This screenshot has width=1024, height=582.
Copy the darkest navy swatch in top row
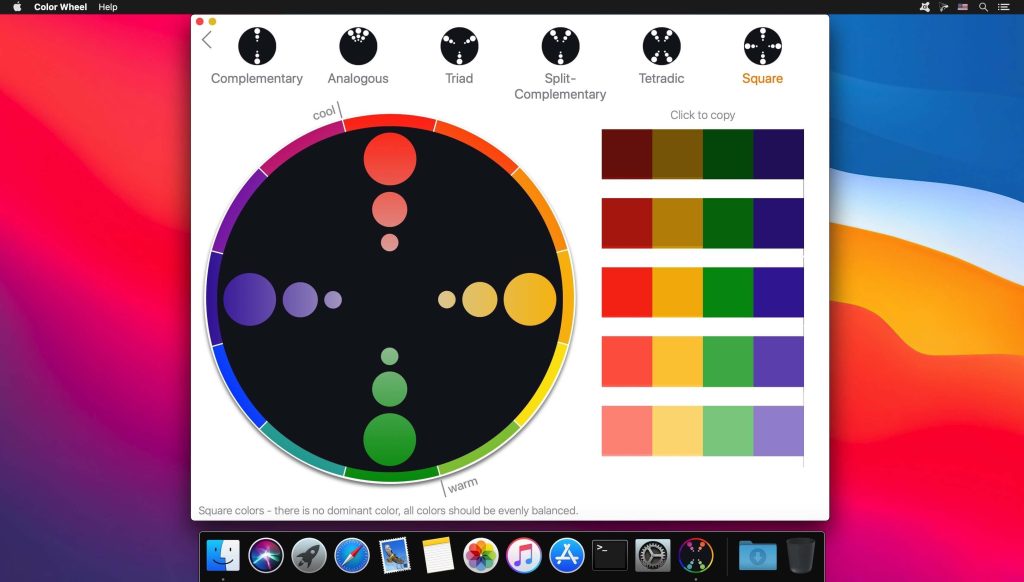coord(778,154)
